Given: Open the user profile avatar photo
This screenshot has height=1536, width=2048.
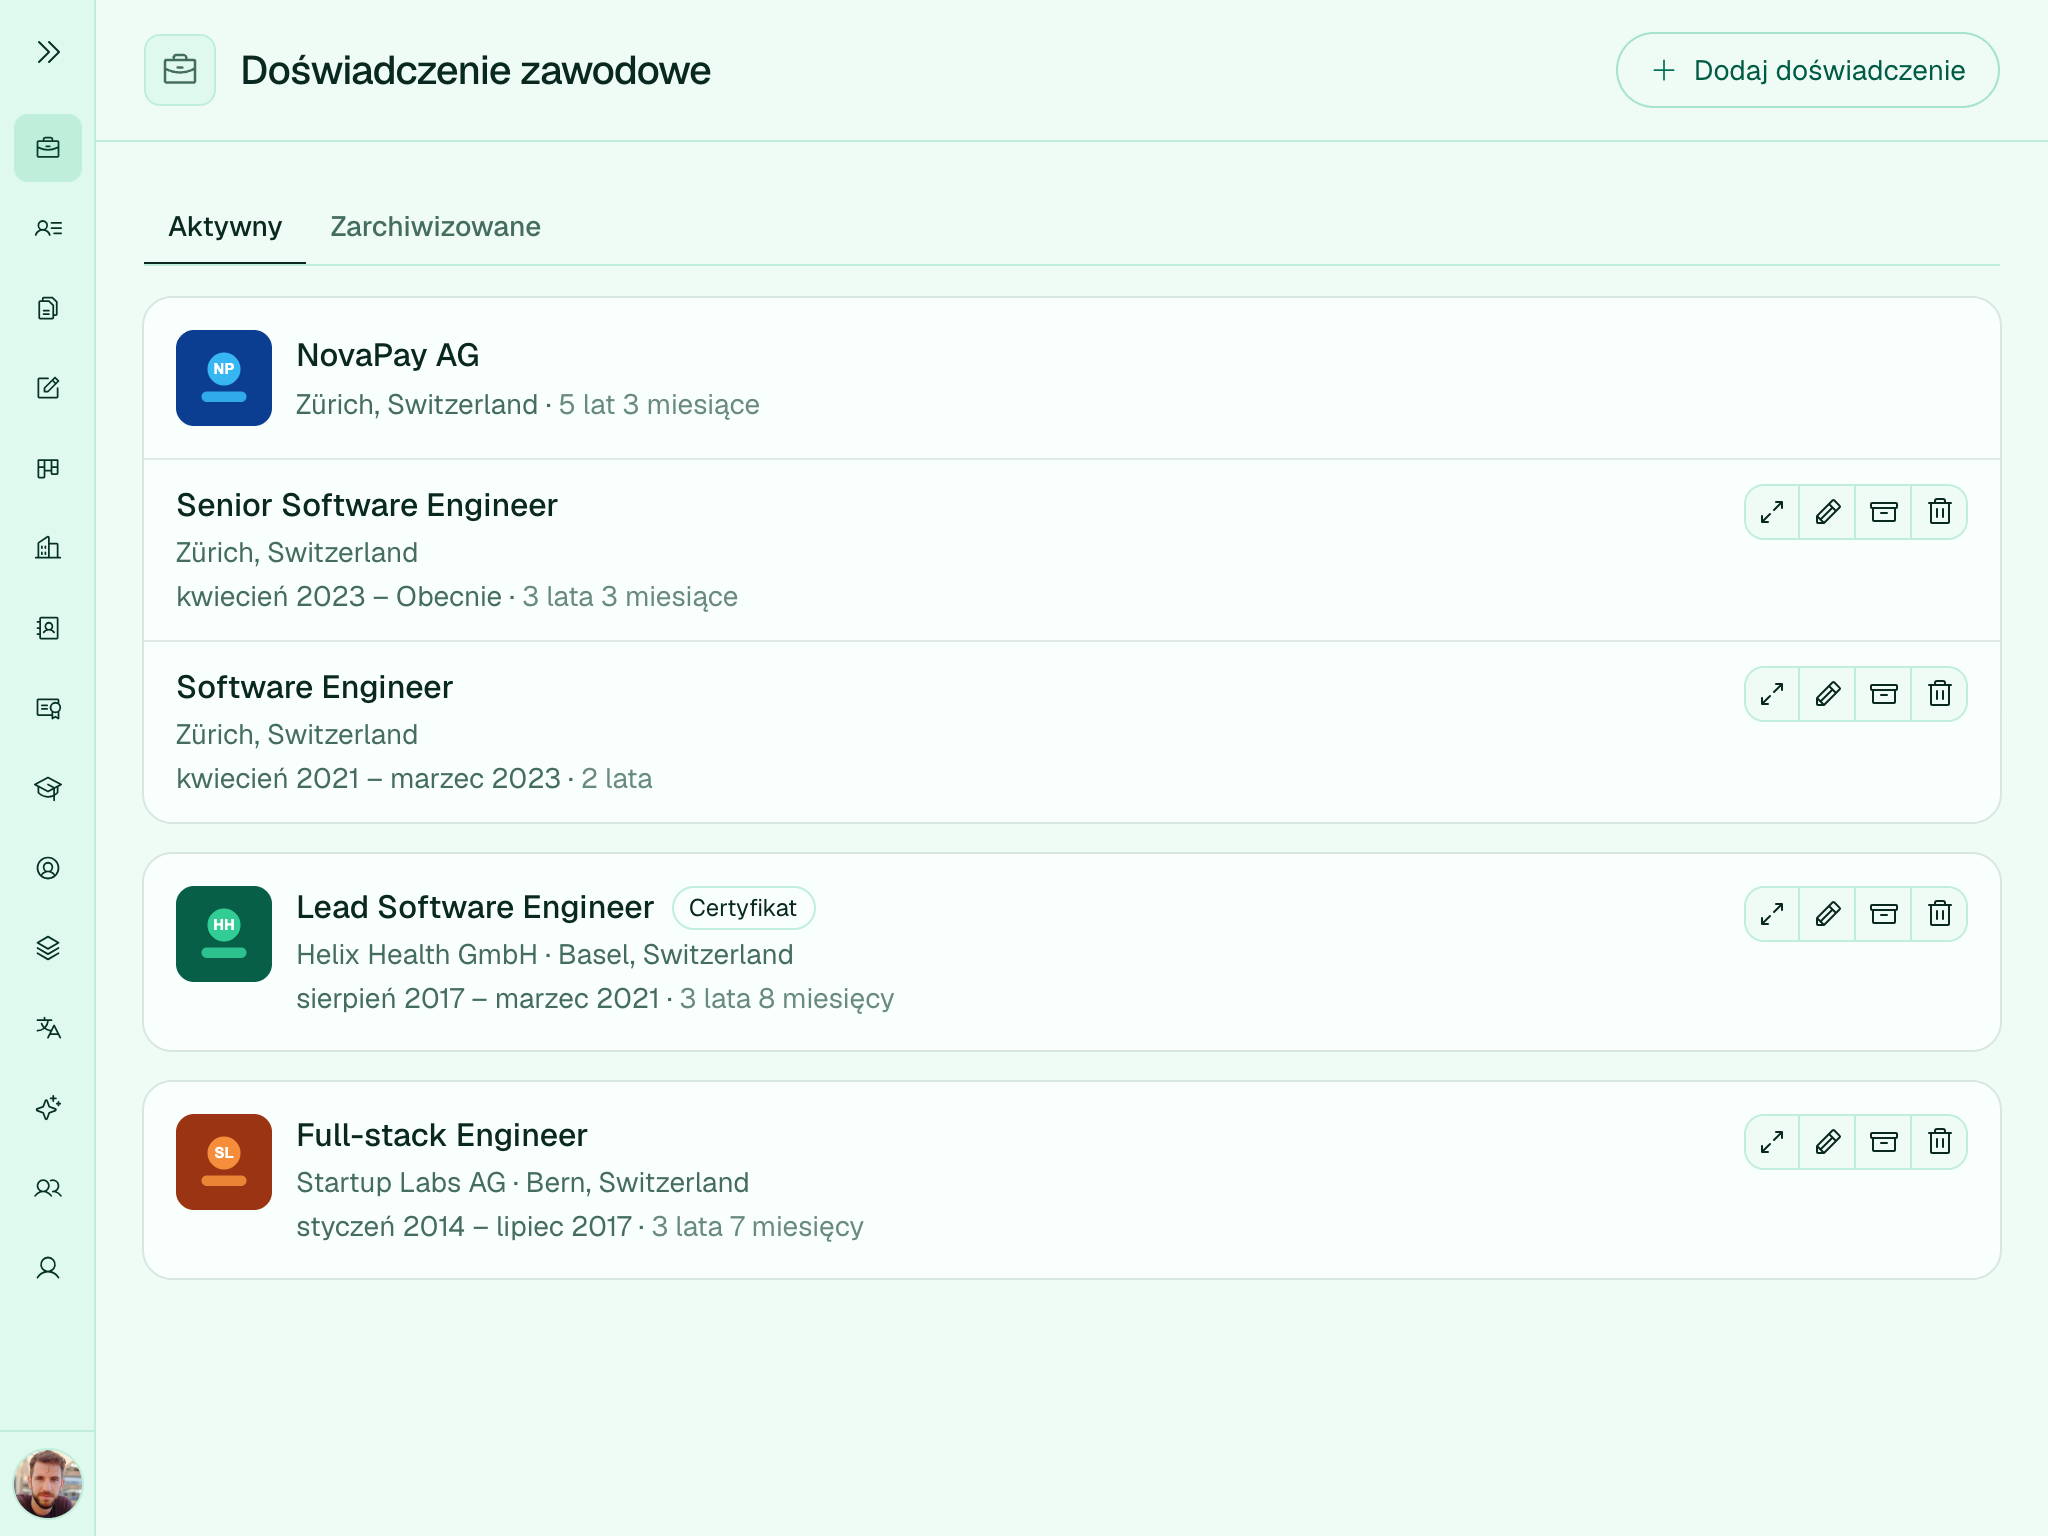Looking at the screenshot, I should pyautogui.click(x=48, y=1484).
